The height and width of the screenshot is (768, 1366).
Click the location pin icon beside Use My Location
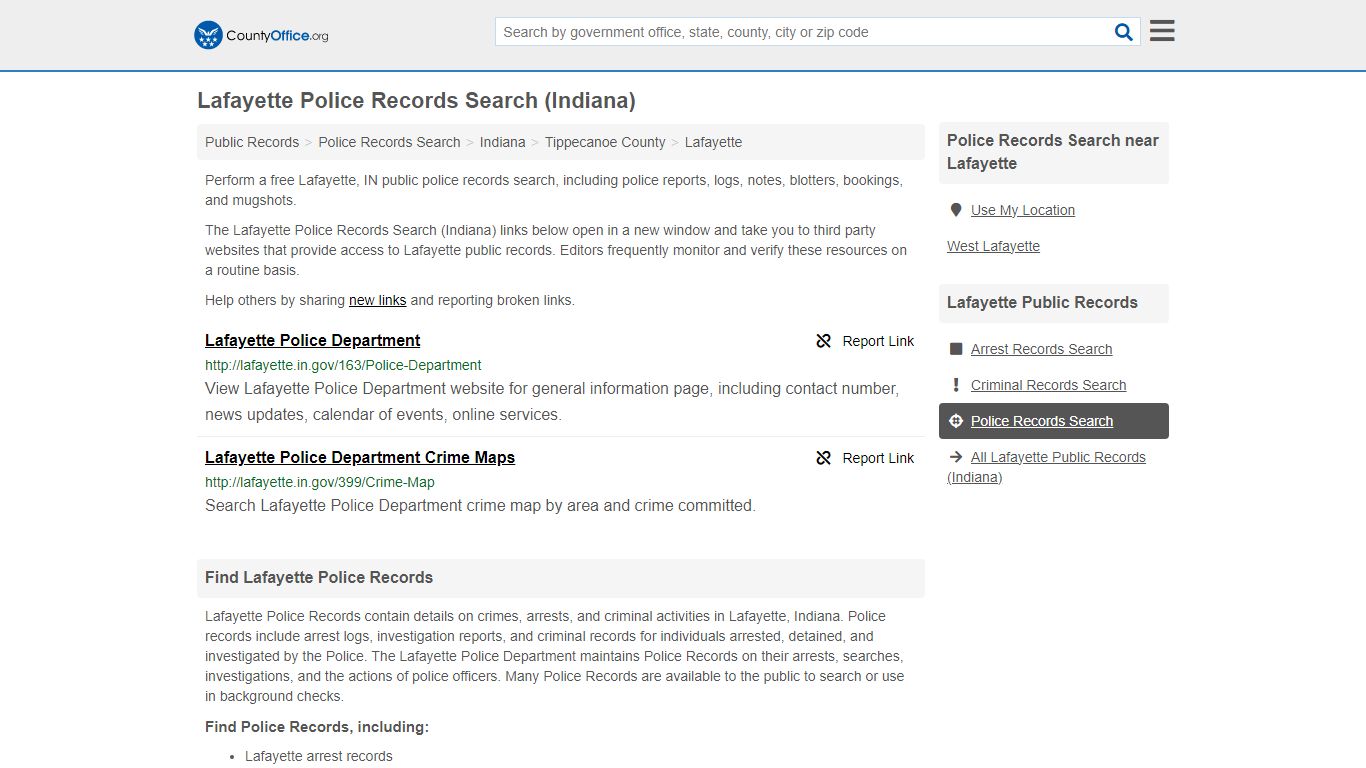pos(956,210)
